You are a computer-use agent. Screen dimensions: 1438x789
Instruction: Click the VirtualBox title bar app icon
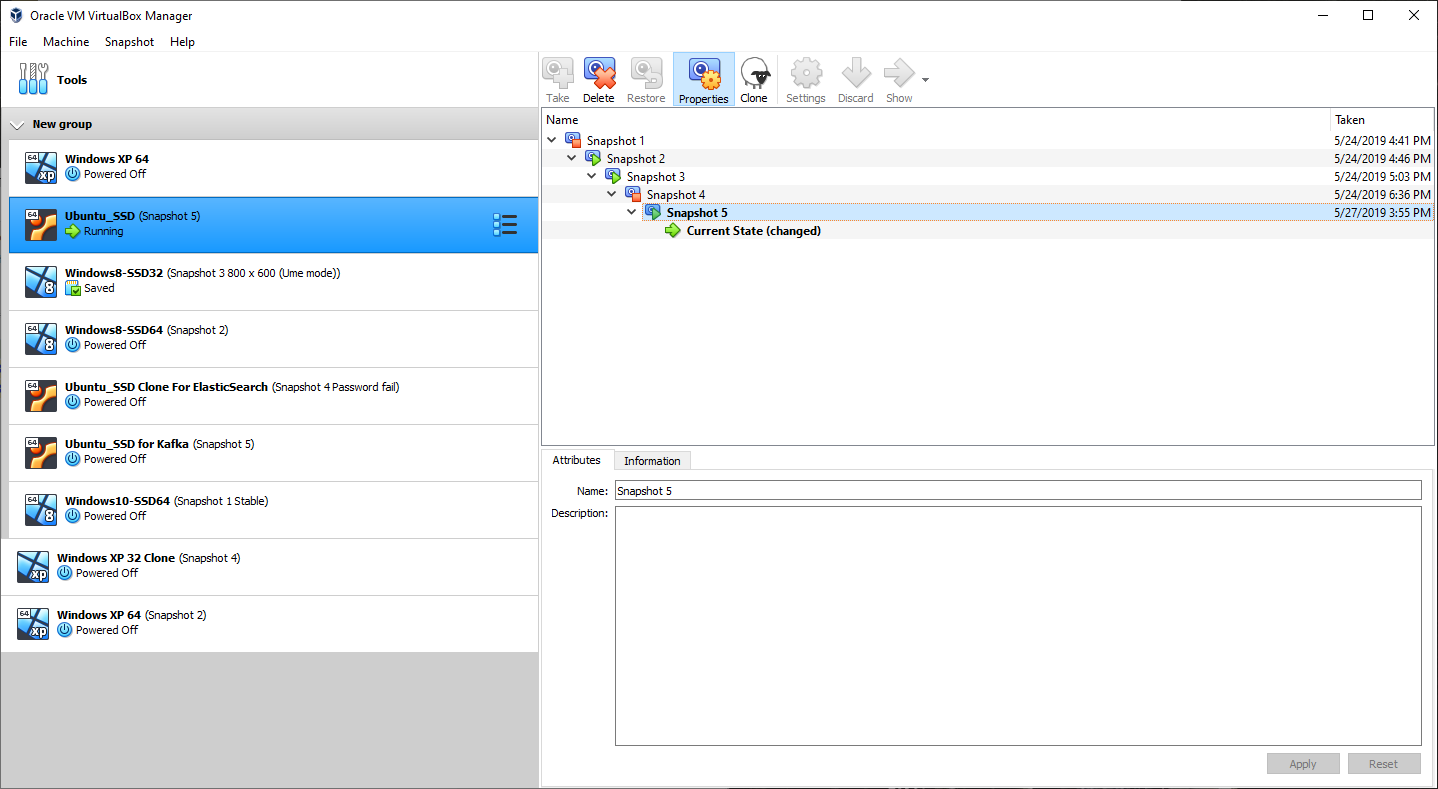(x=16, y=15)
